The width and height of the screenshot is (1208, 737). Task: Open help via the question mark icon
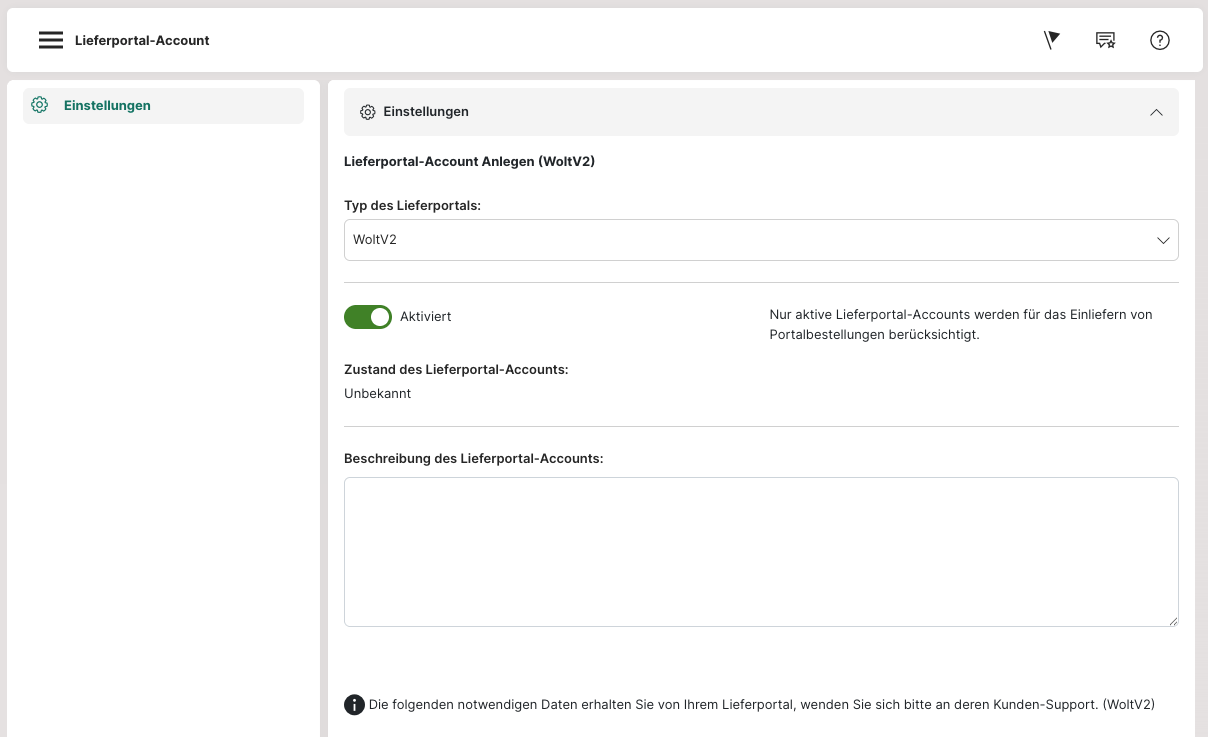point(1159,40)
